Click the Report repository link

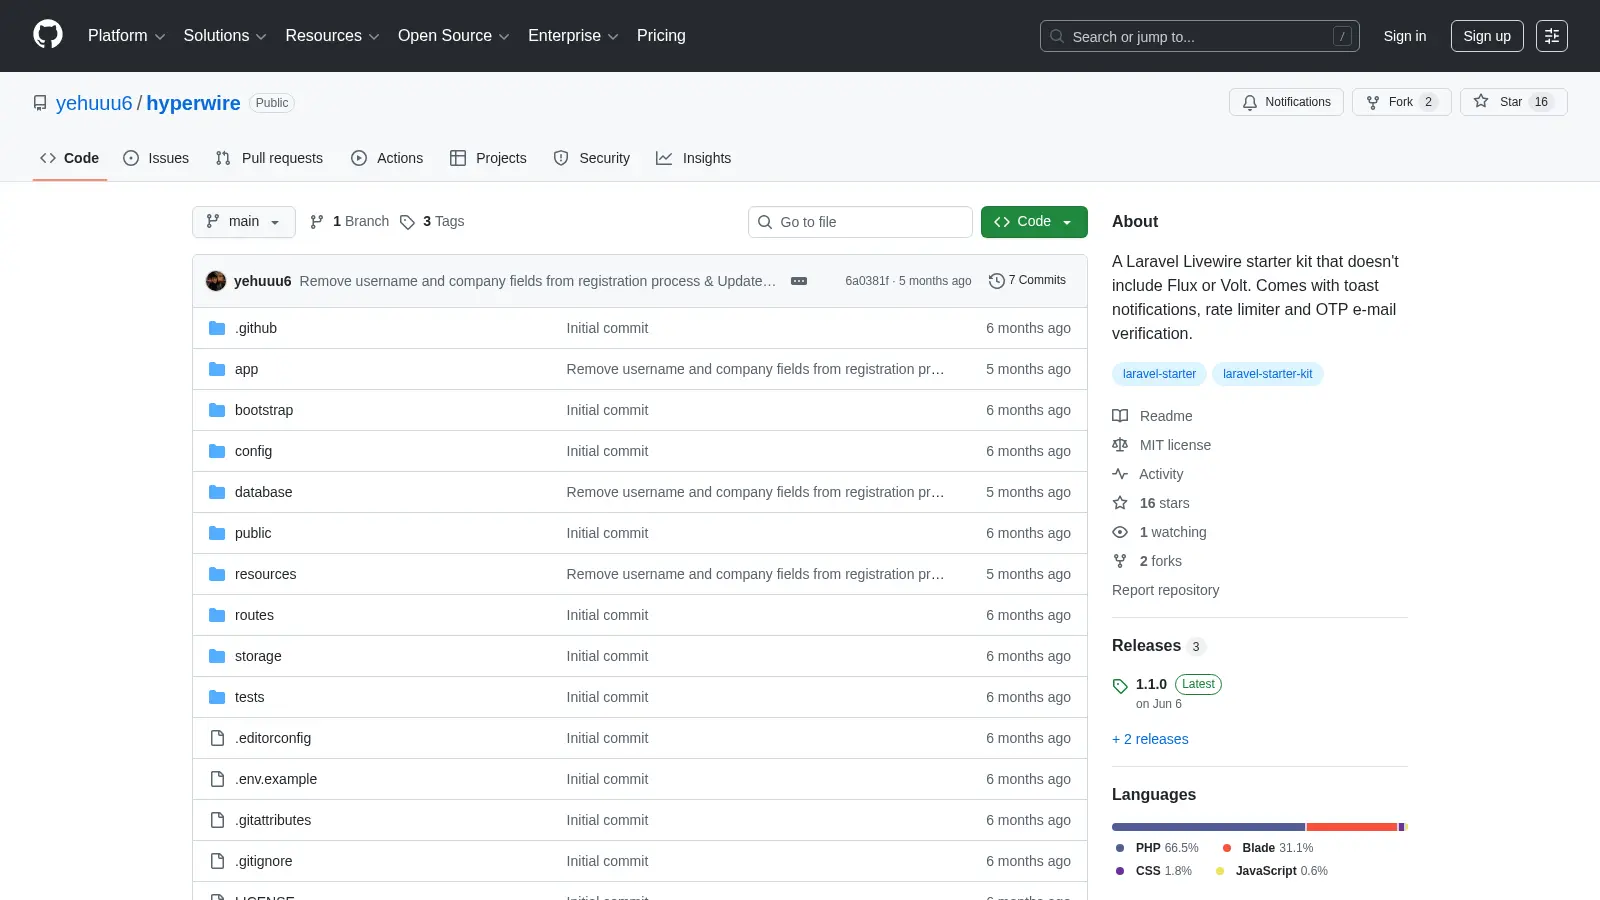pos(1166,590)
